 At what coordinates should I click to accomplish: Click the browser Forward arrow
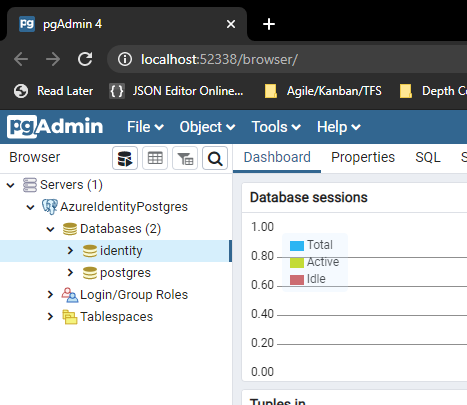[53, 59]
